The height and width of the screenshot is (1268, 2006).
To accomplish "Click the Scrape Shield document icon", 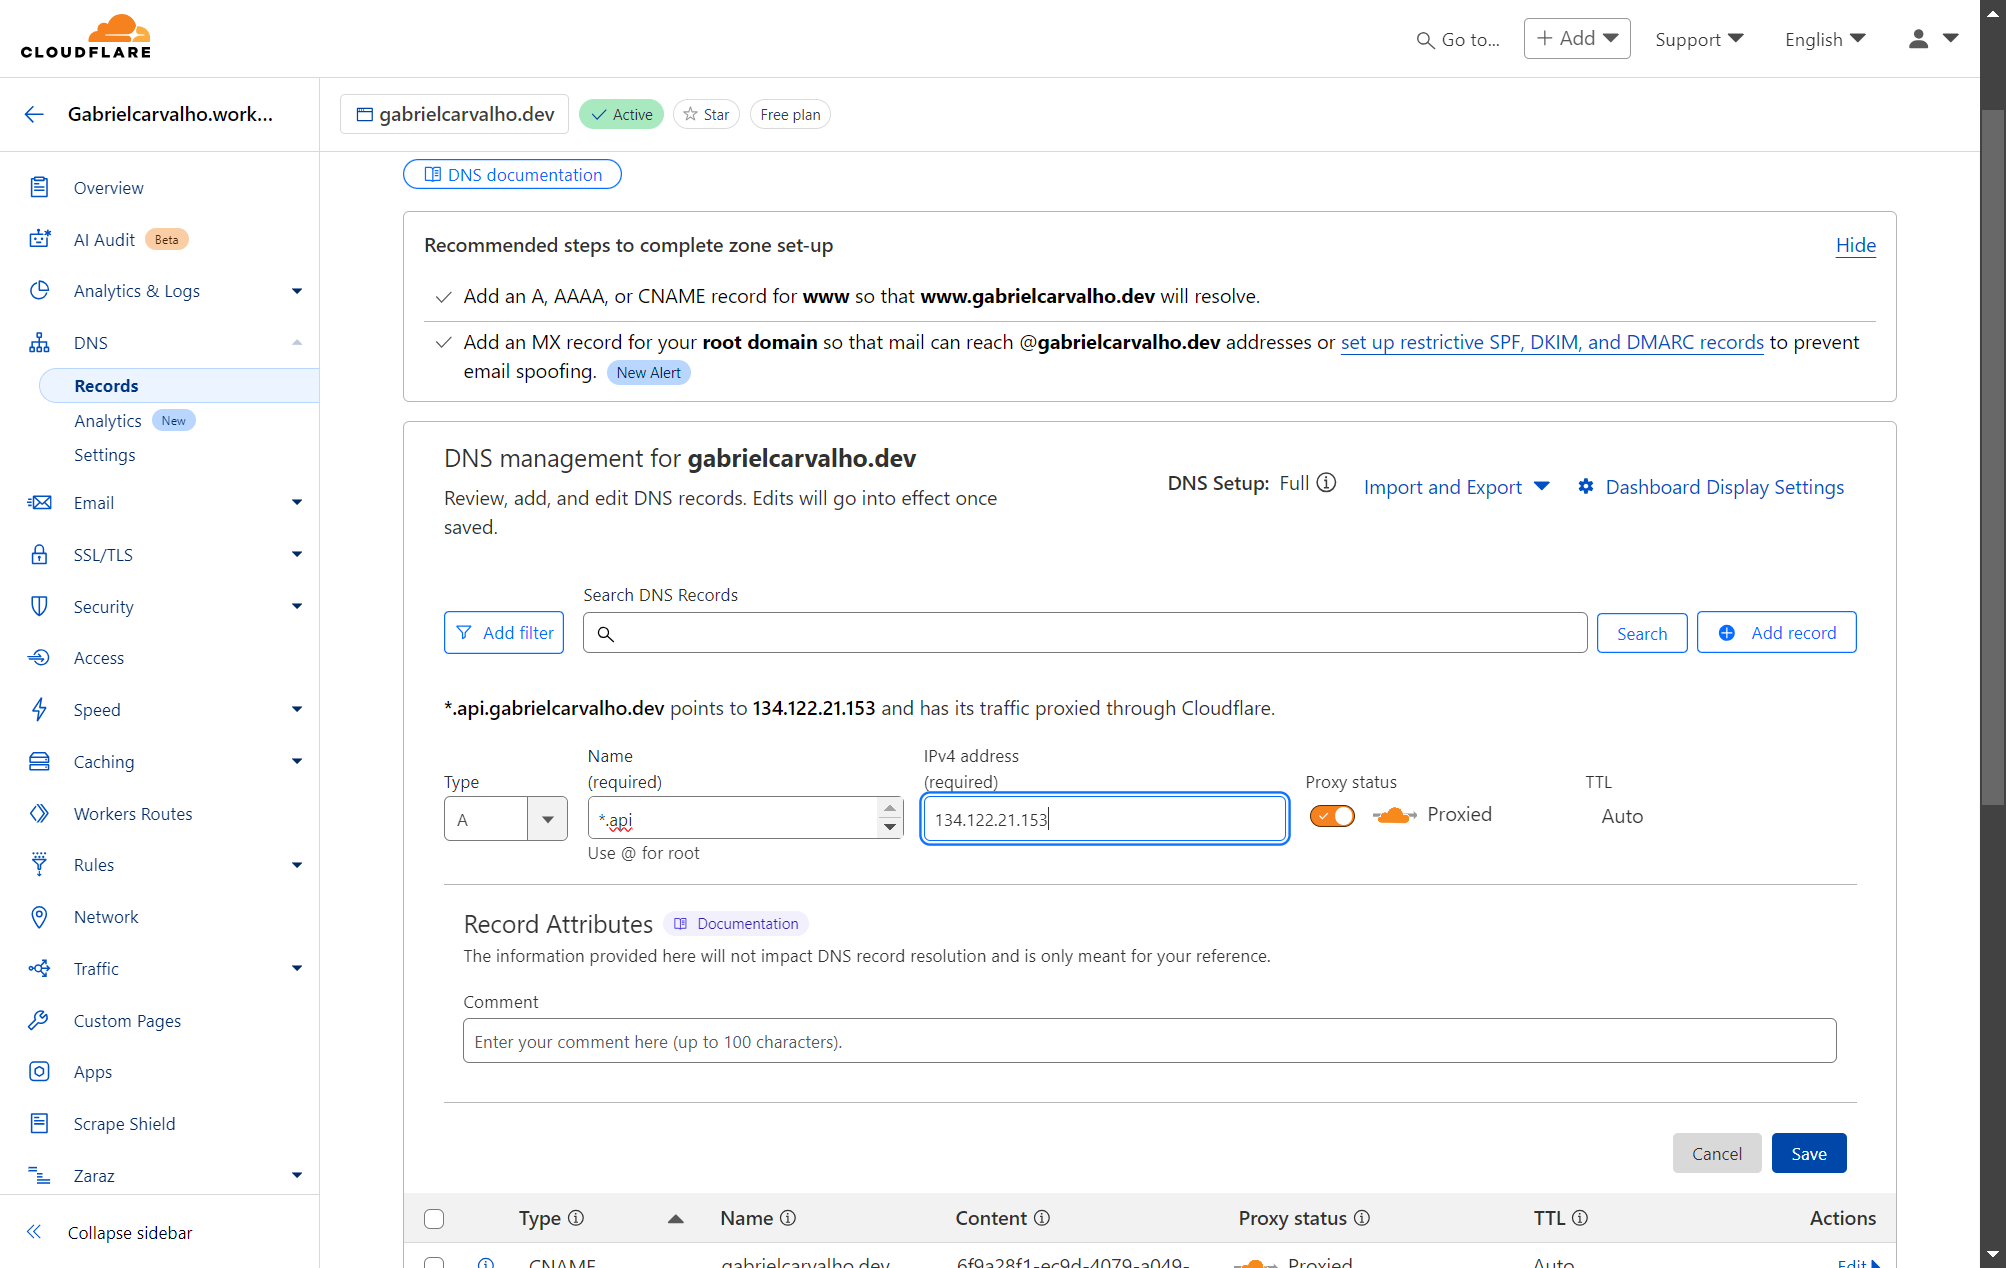I will [x=39, y=1123].
